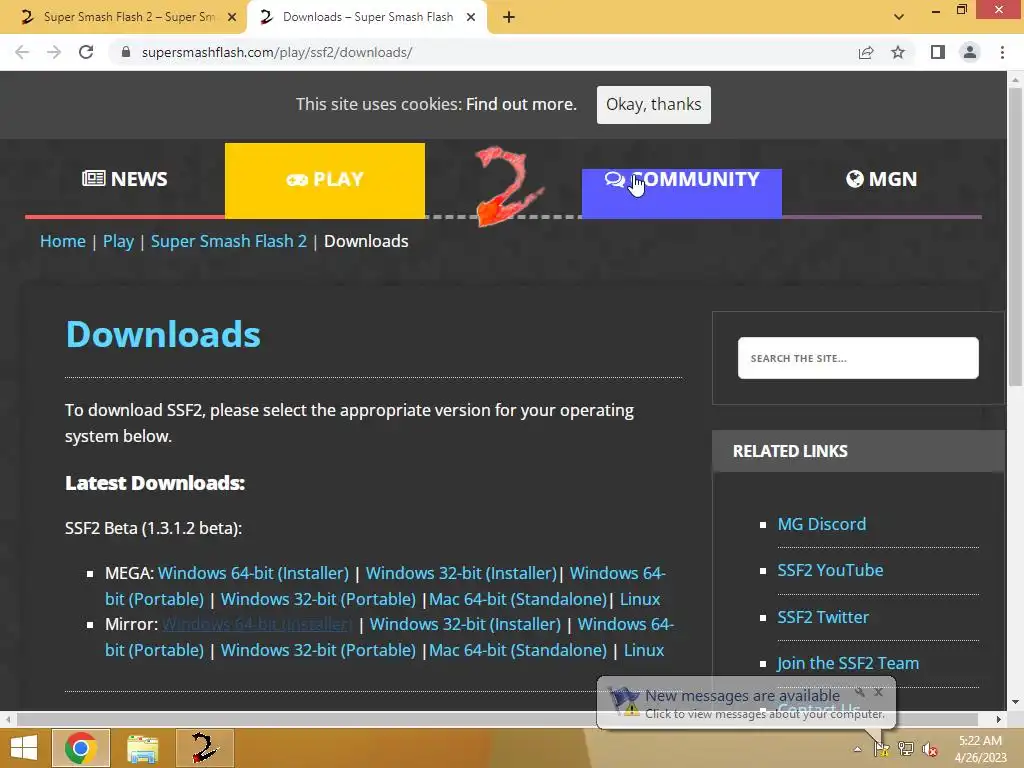Open the SSF2 Twitter link
Screen dimensions: 1024x768
(x=823, y=617)
